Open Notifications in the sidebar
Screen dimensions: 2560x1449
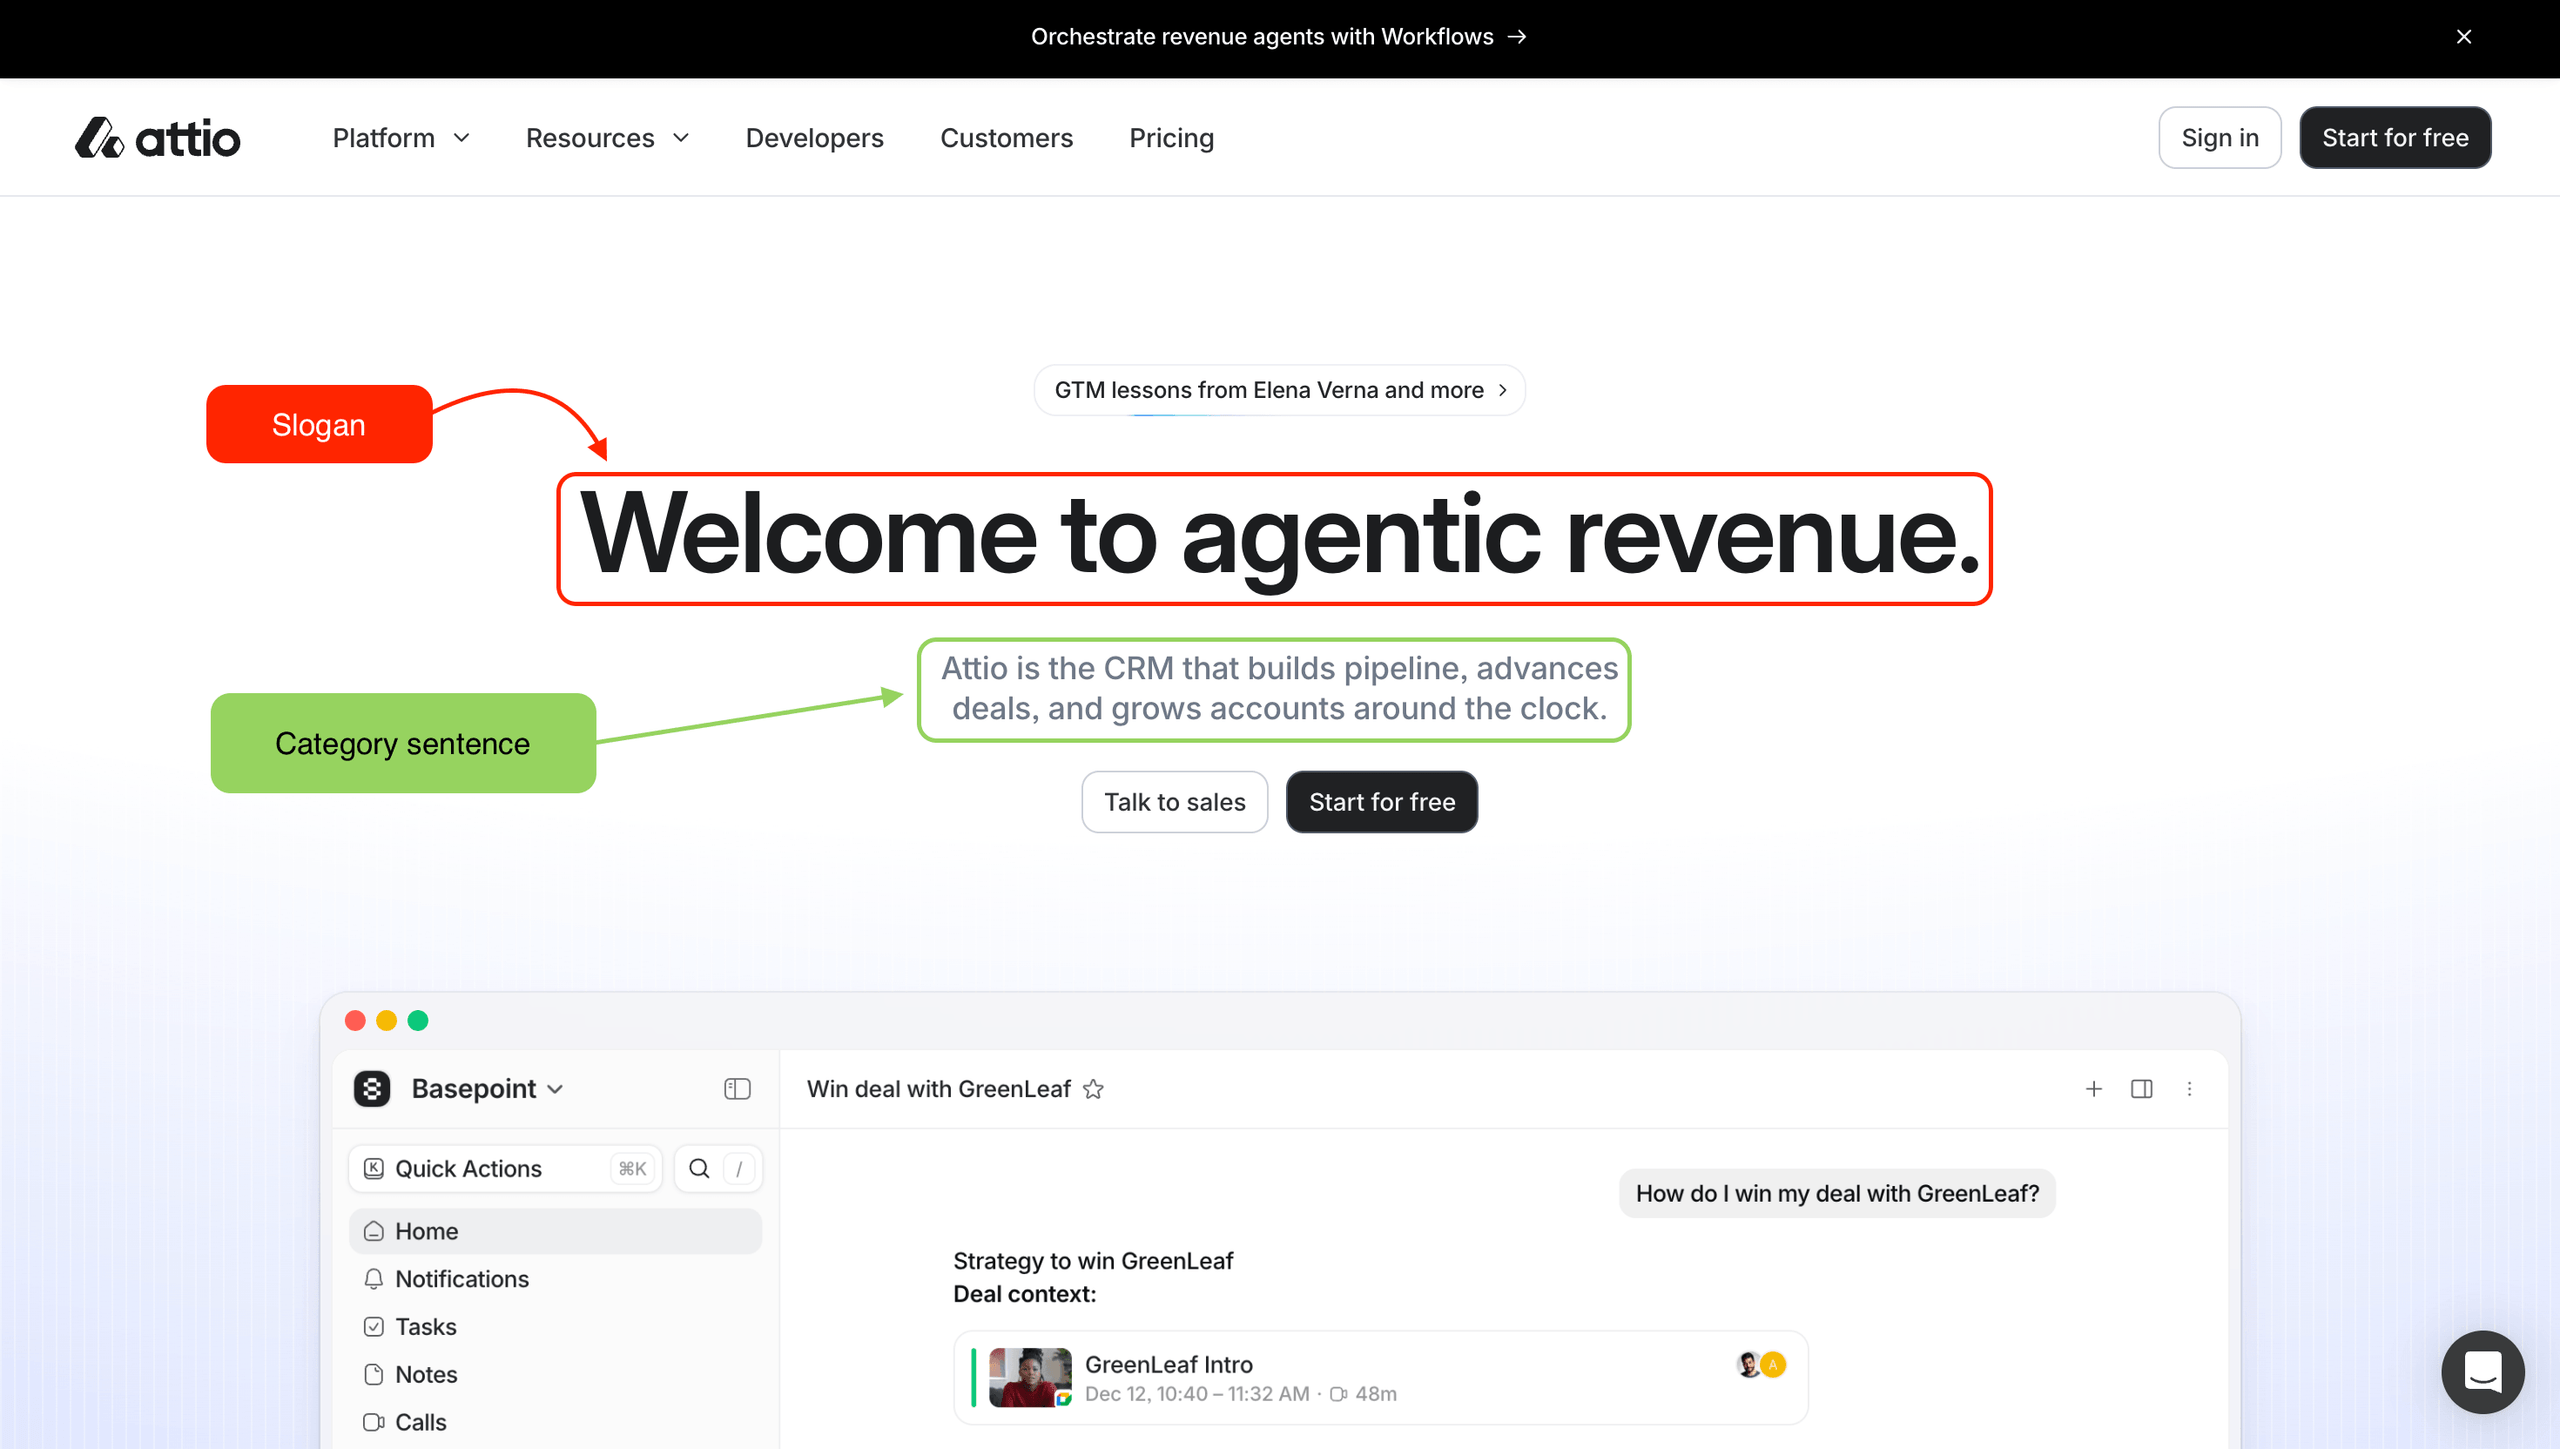[555, 1279]
